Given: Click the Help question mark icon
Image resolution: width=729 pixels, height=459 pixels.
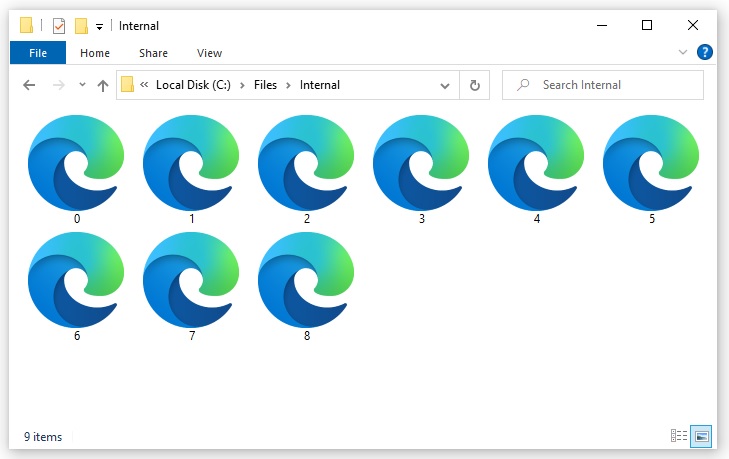Looking at the screenshot, I should (x=704, y=52).
